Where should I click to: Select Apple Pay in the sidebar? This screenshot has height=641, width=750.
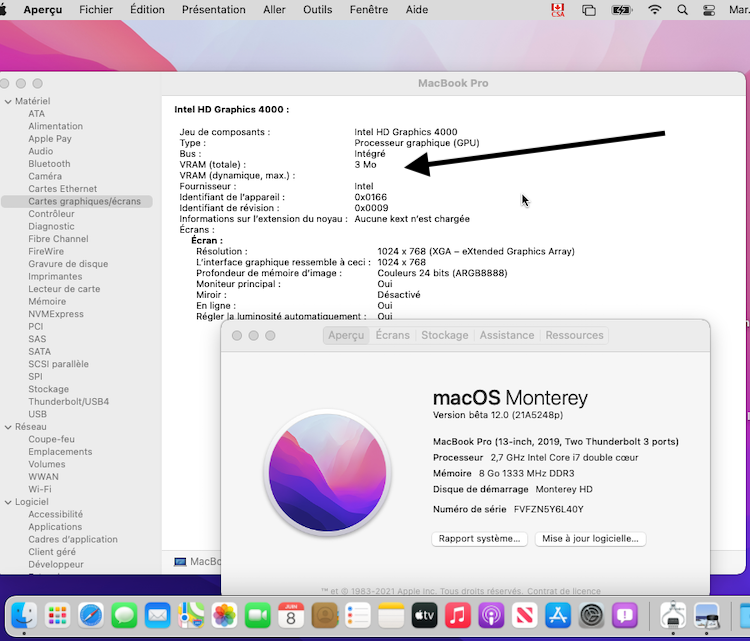coord(50,139)
